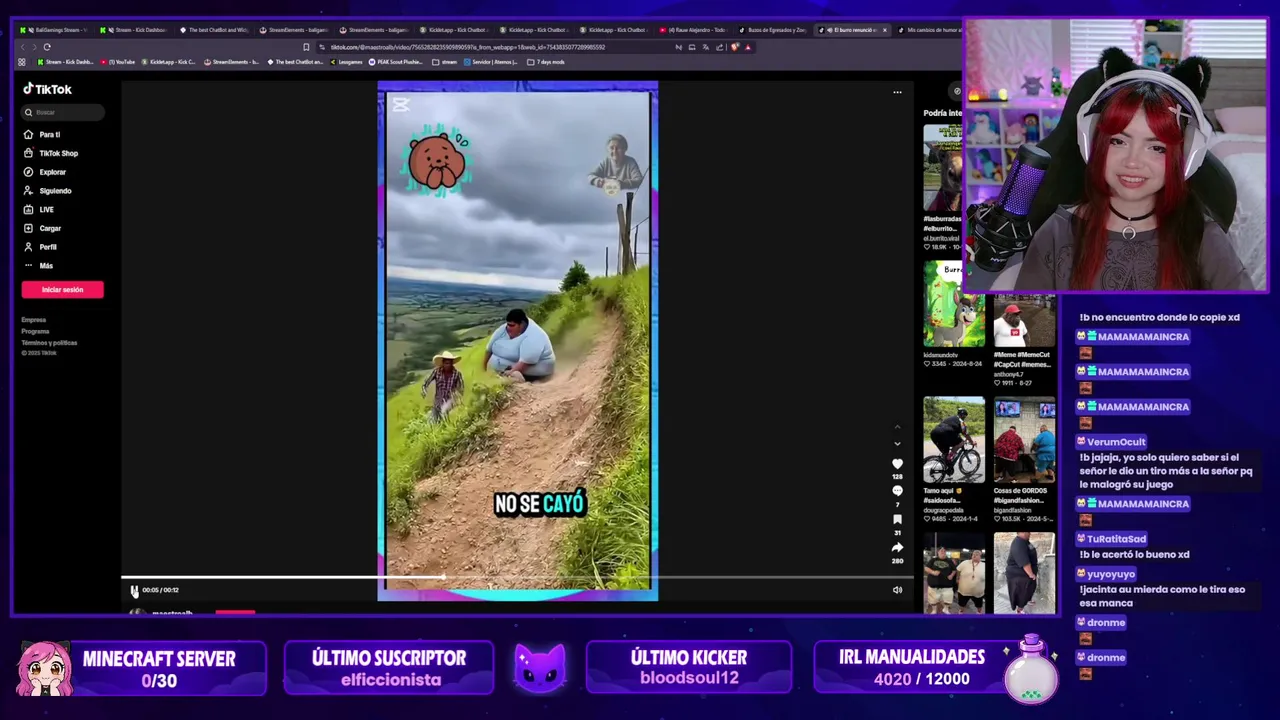The image size is (1280, 720).
Task: Open the 7 days mods bookmarks folder
Action: 546,62
